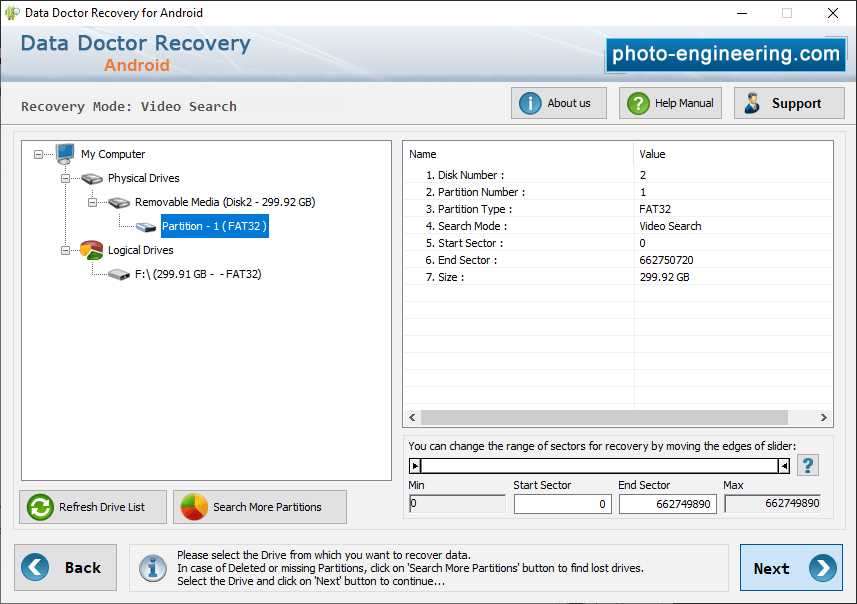Image resolution: width=857 pixels, height=604 pixels.
Task: Select the '7. Size :' row
Action: pyautogui.click(x=618, y=277)
